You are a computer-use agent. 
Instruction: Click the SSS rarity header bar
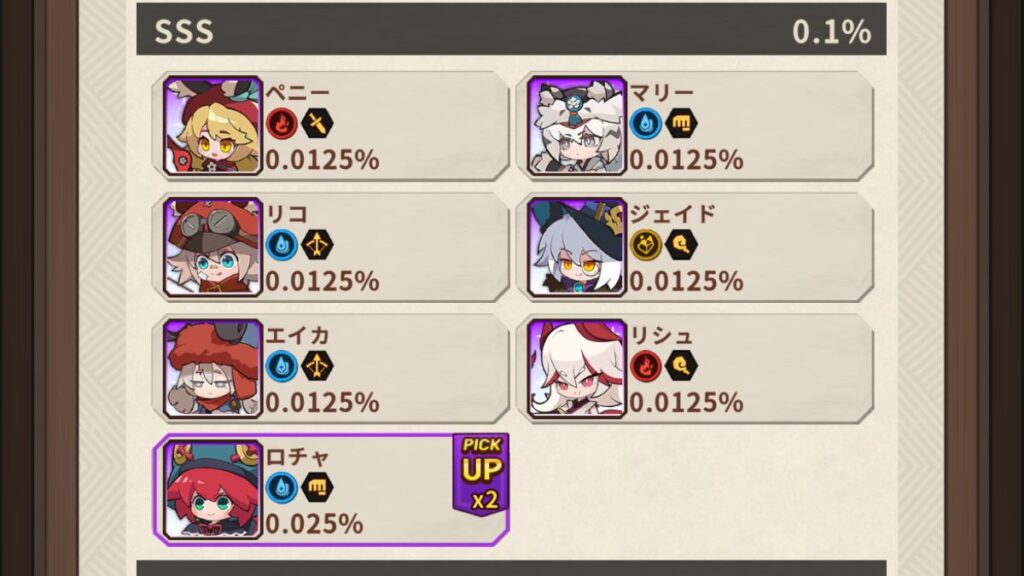pos(511,30)
